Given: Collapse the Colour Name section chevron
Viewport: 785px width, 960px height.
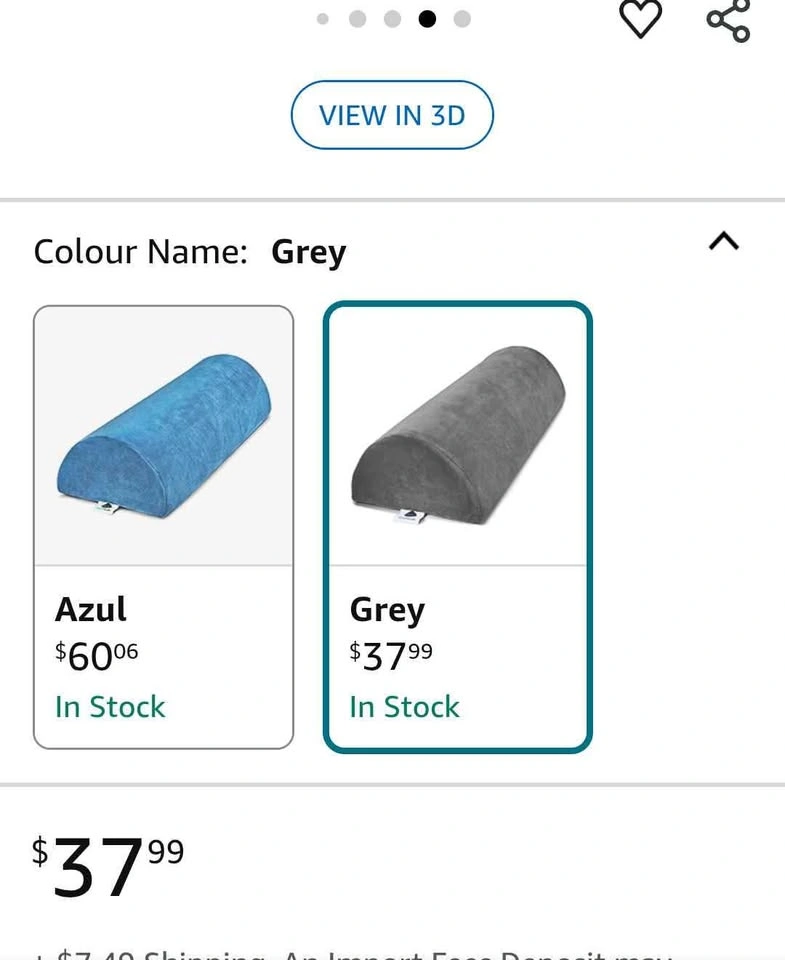Looking at the screenshot, I should pos(723,241).
